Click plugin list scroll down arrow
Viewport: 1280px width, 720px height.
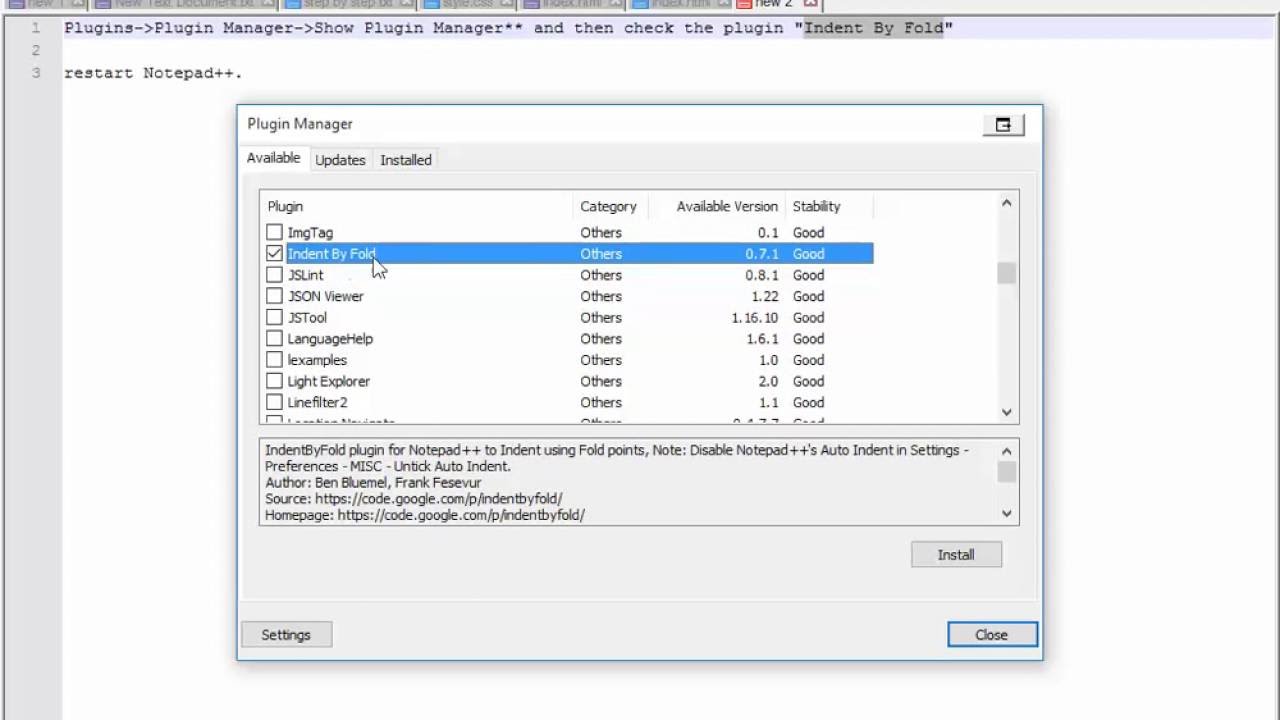tap(1007, 412)
